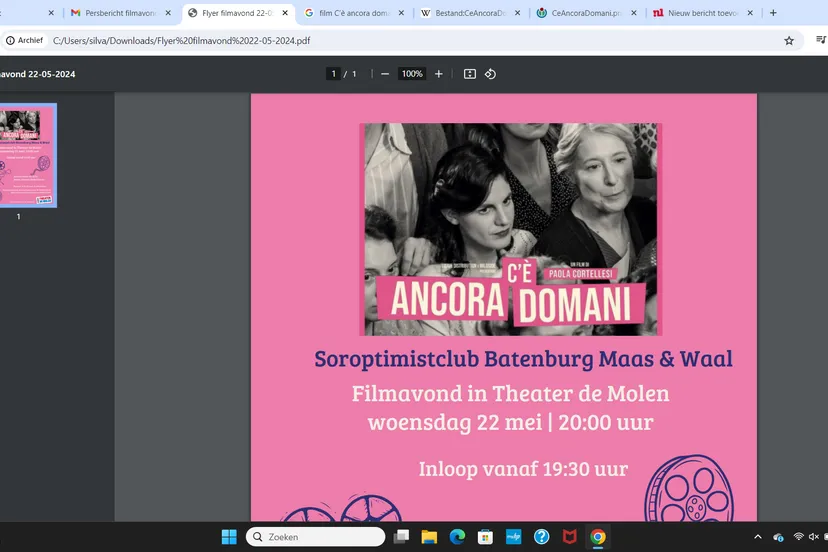
Task: Open Task View from the taskbar
Action: point(401,537)
